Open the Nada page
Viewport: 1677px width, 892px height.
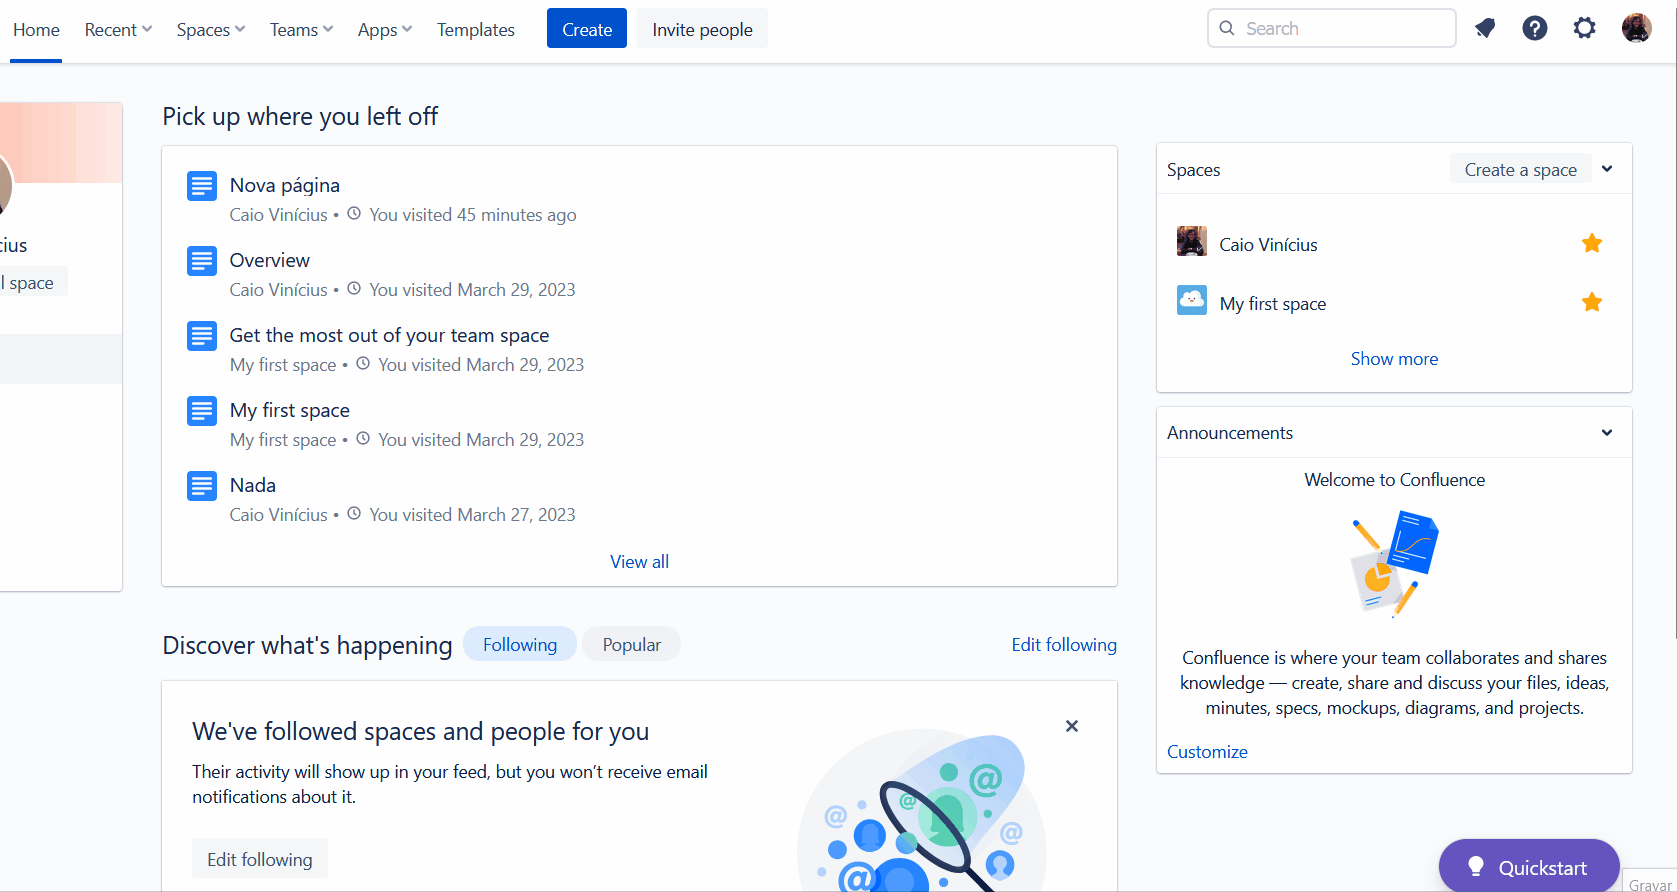(x=253, y=485)
